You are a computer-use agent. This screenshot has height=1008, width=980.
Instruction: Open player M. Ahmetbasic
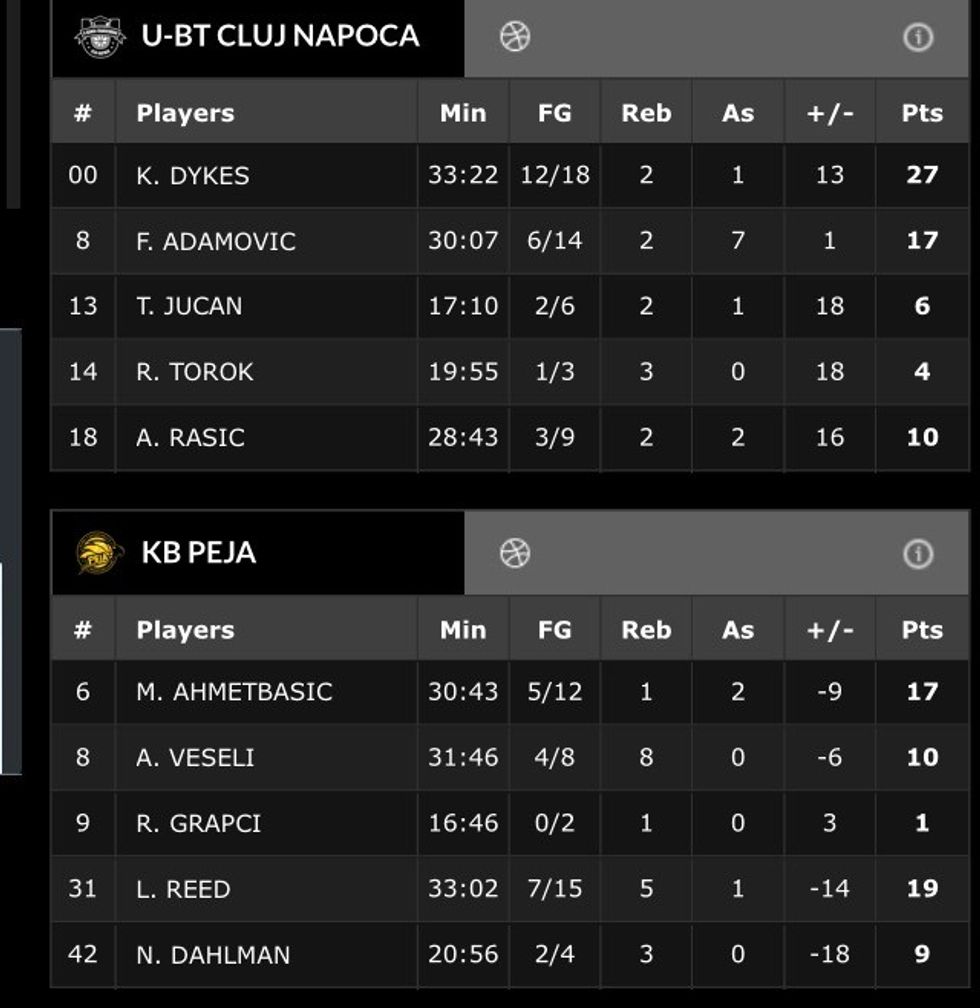pos(234,692)
